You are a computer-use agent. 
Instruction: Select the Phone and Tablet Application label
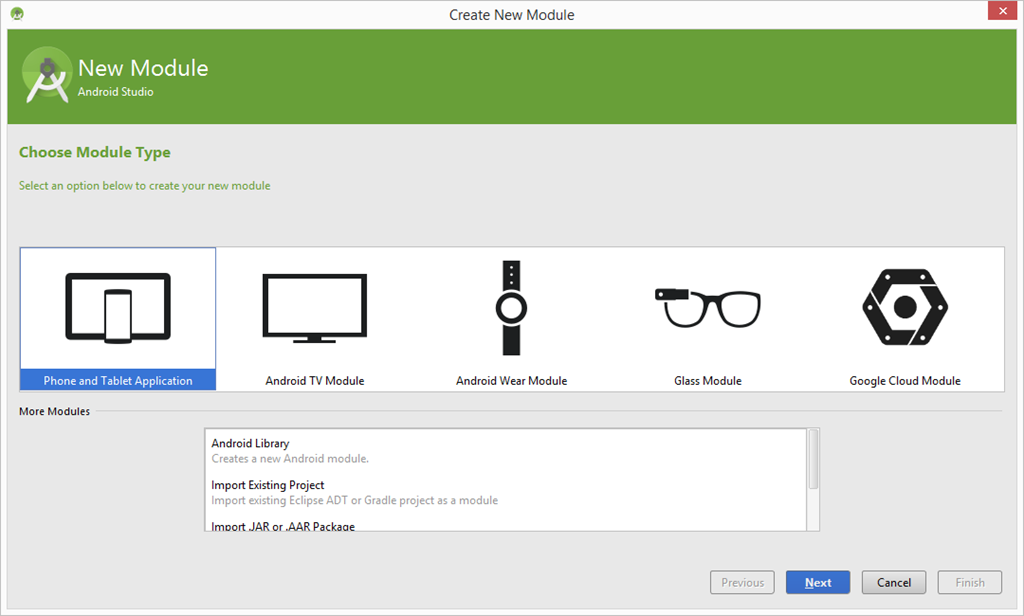coord(118,381)
